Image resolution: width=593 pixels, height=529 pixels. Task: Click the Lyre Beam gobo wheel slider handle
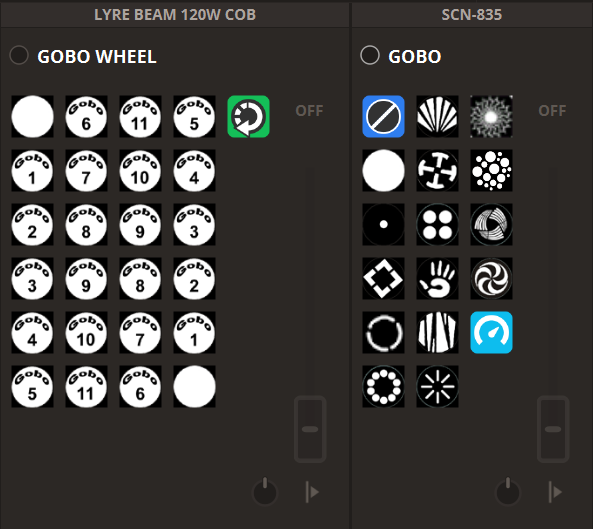pyautogui.click(x=310, y=429)
